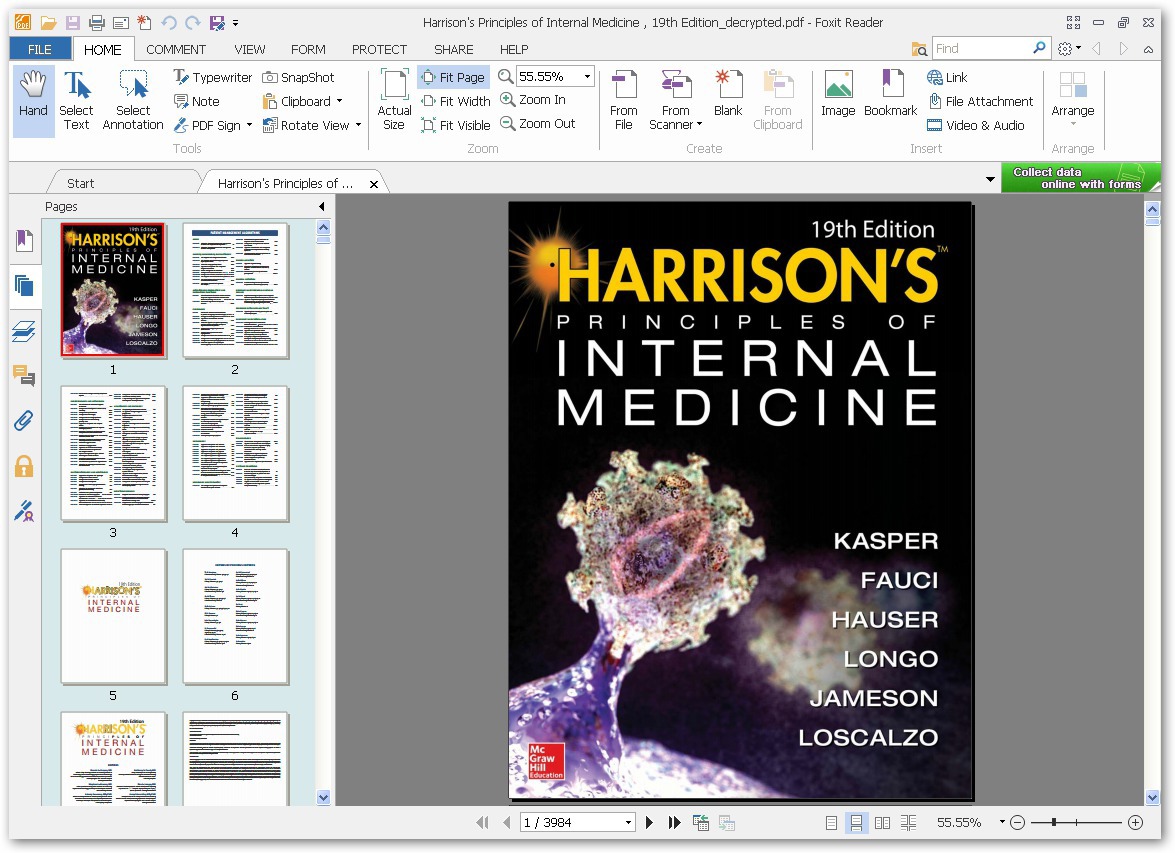Click the Typewriter tool
Image resolution: width=1175 pixels, height=853 pixels.
(212, 77)
